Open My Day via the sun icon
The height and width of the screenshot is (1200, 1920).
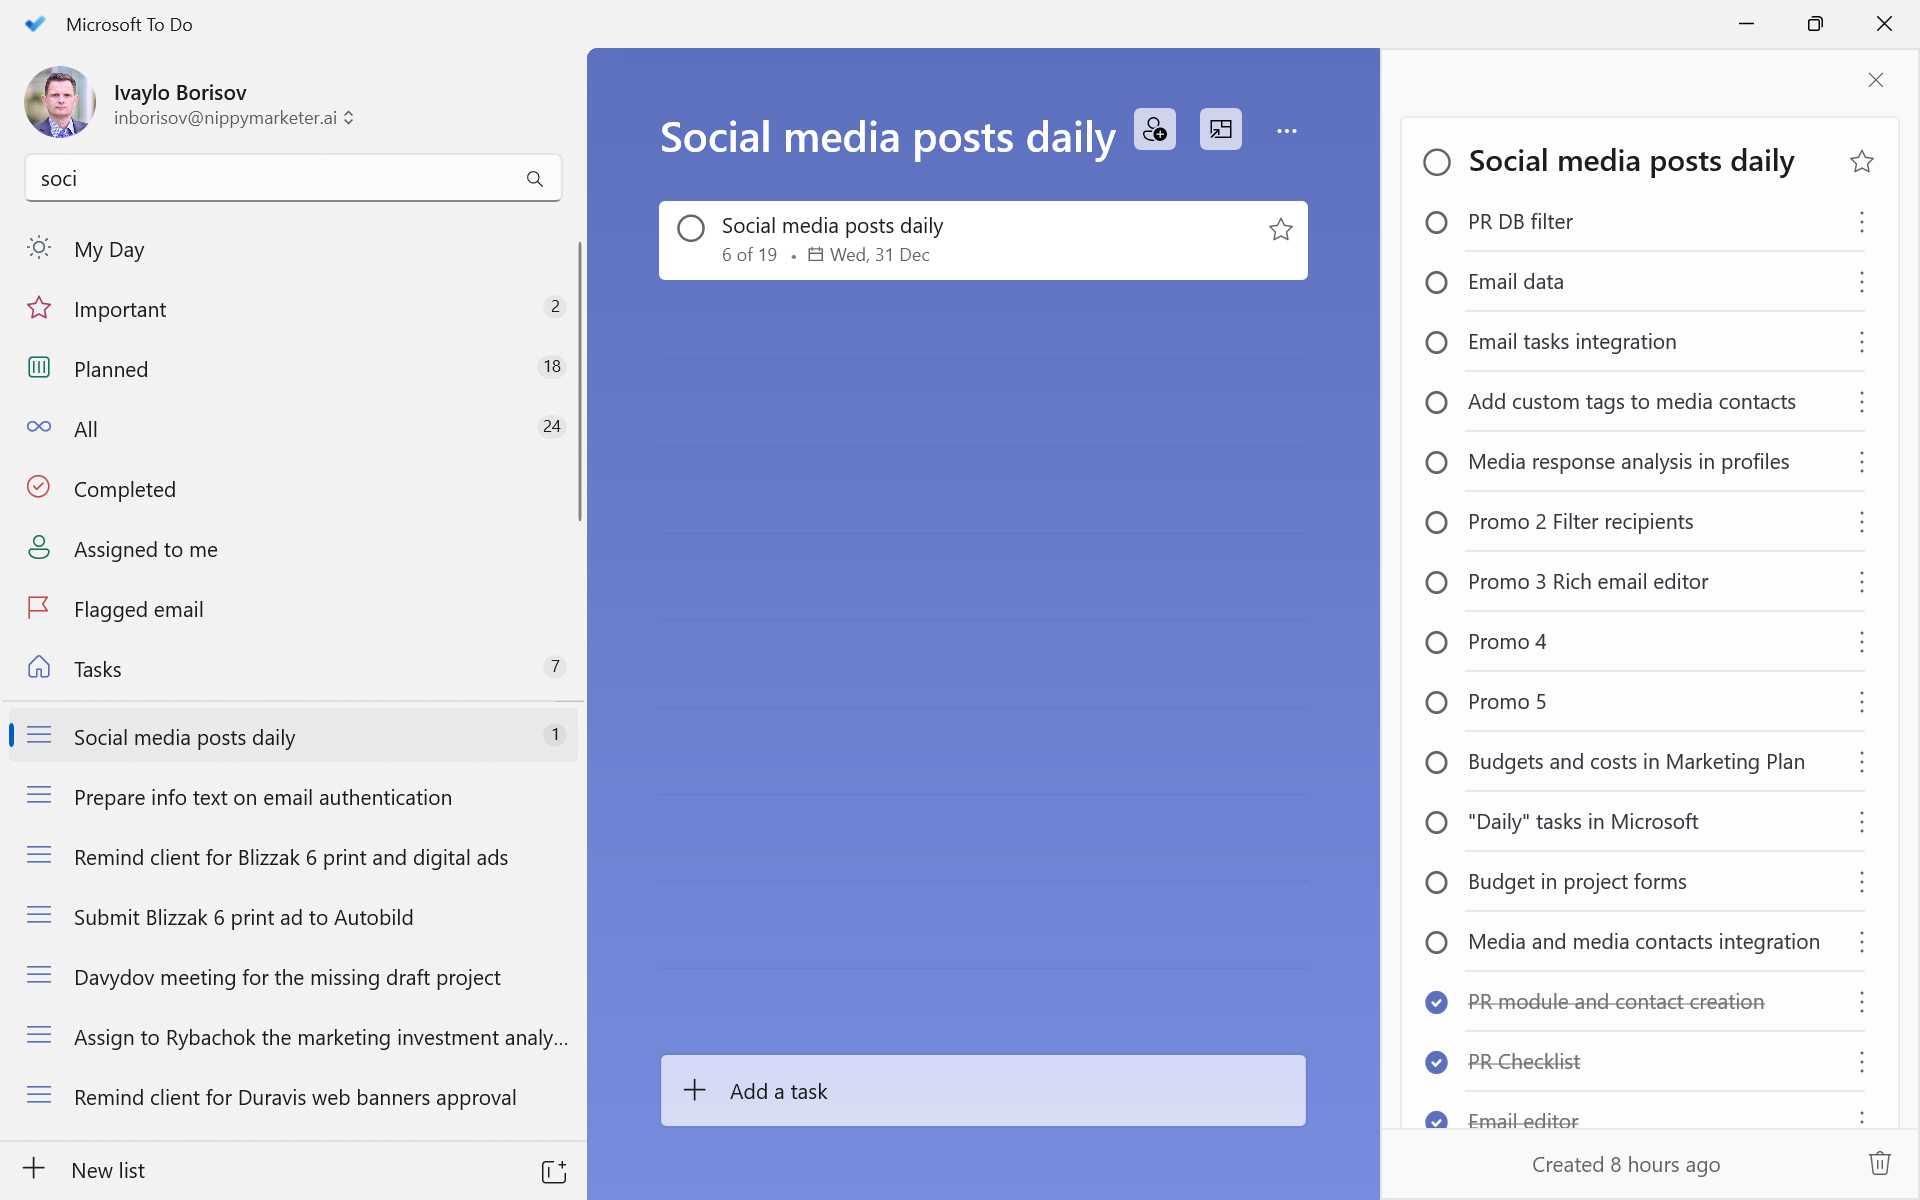38,249
